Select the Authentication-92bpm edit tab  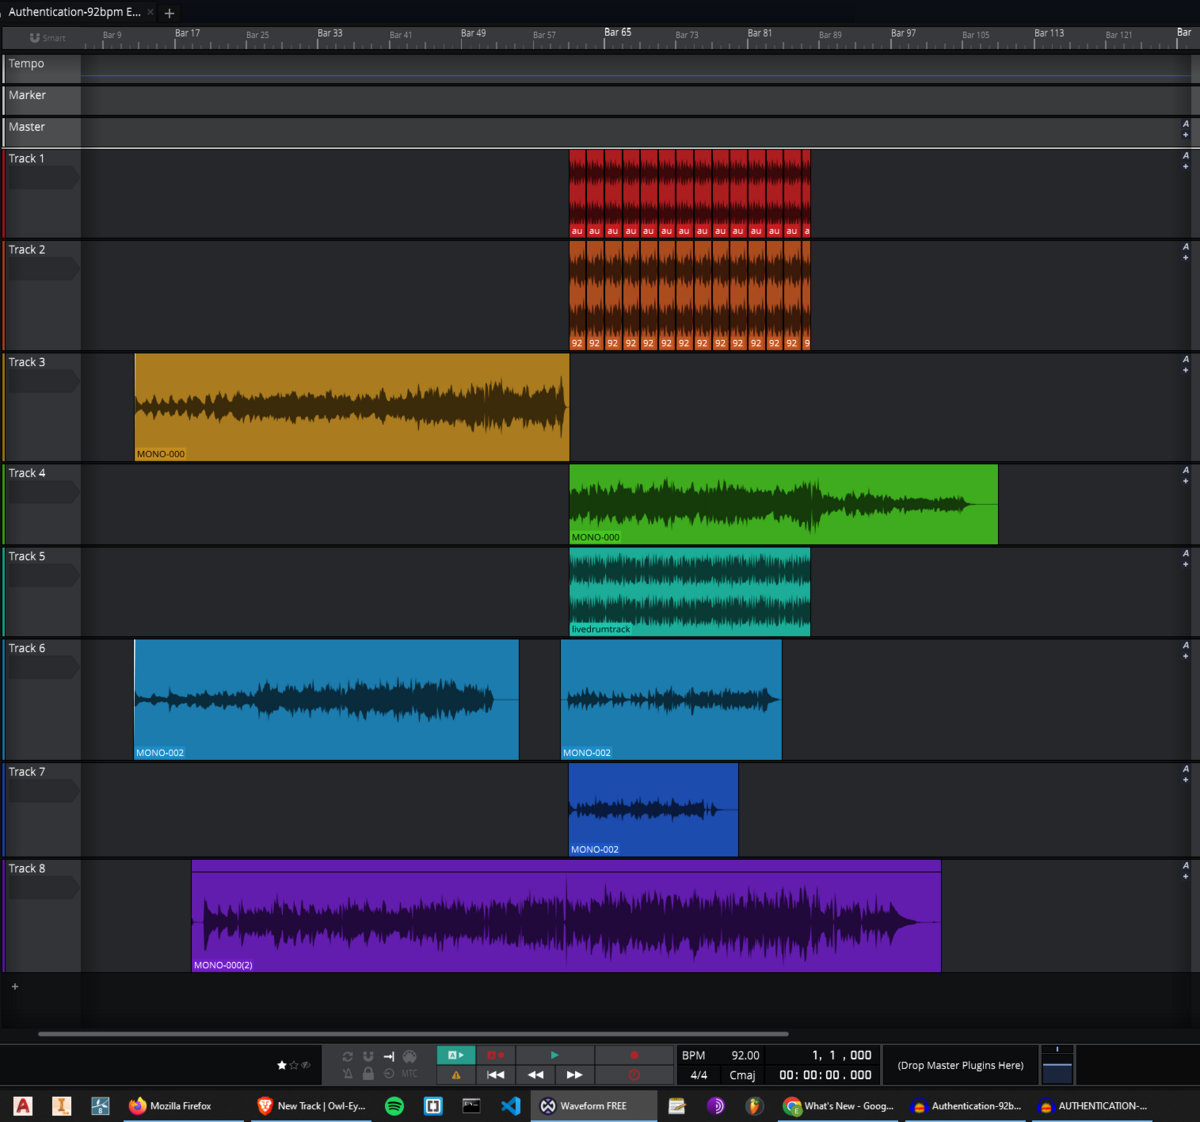click(x=75, y=12)
